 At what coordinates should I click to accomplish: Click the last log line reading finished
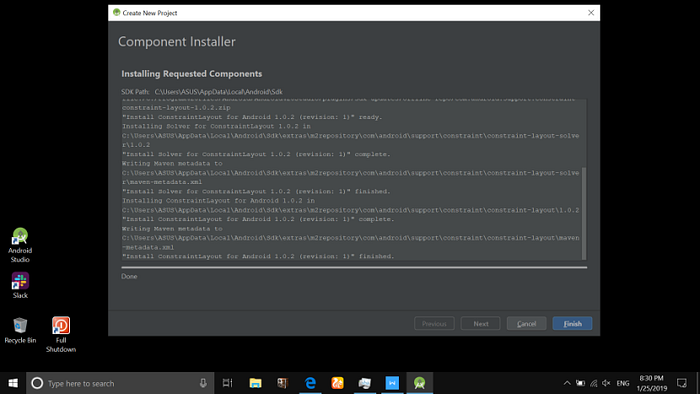pyautogui.click(x=258, y=256)
